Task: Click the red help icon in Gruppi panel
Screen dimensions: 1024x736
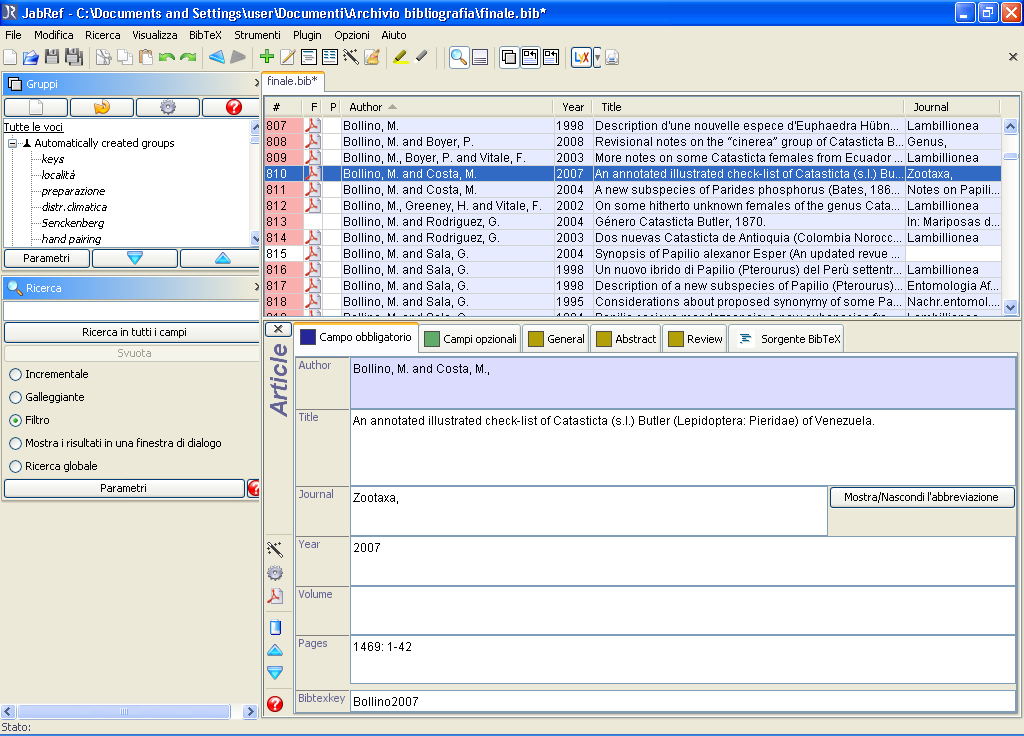Action: (233, 107)
